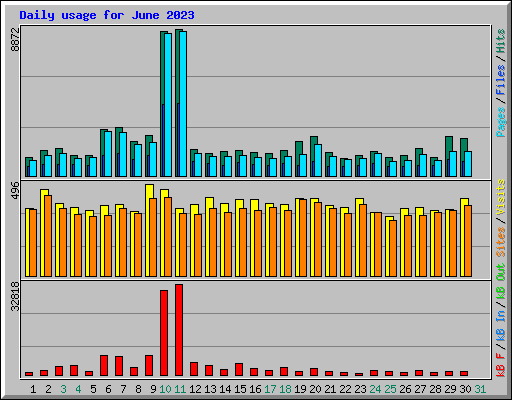The width and height of the screenshot is (512, 400).
Task: Click day 27 on the x-axis
Action: click(420, 389)
